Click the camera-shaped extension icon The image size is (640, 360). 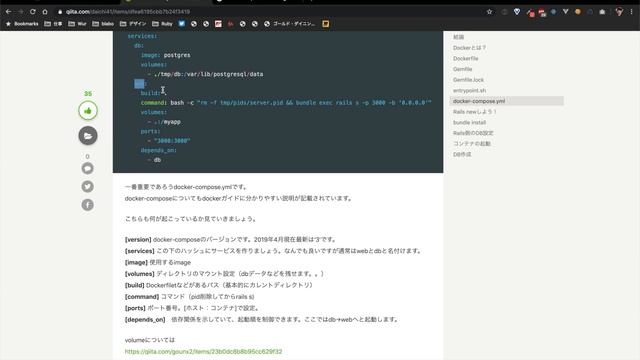[x=602, y=12]
